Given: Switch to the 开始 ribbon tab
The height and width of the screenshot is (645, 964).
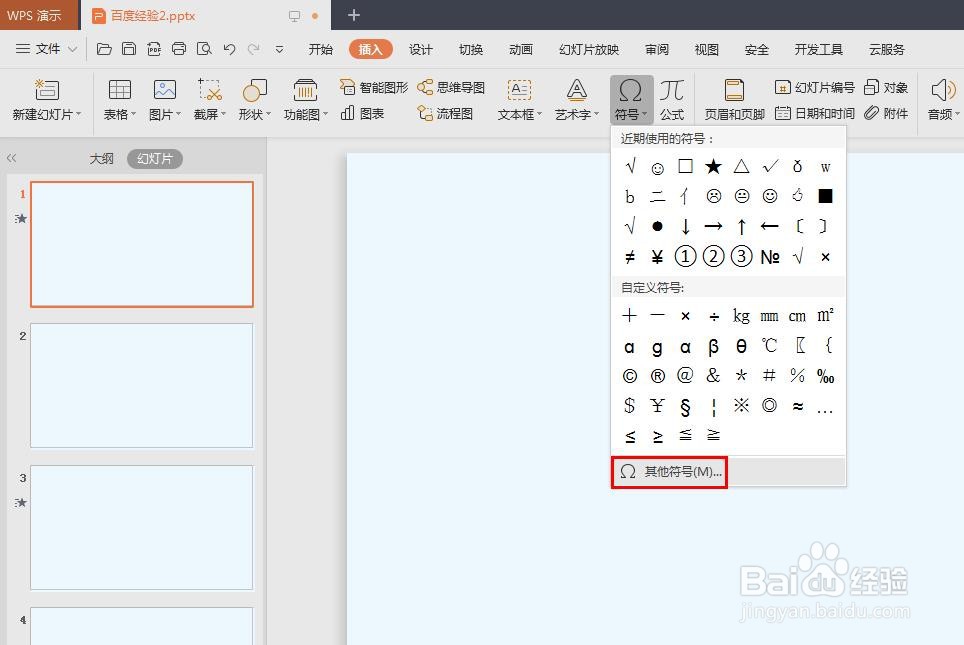Looking at the screenshot, I should click(x=320, y=49).
